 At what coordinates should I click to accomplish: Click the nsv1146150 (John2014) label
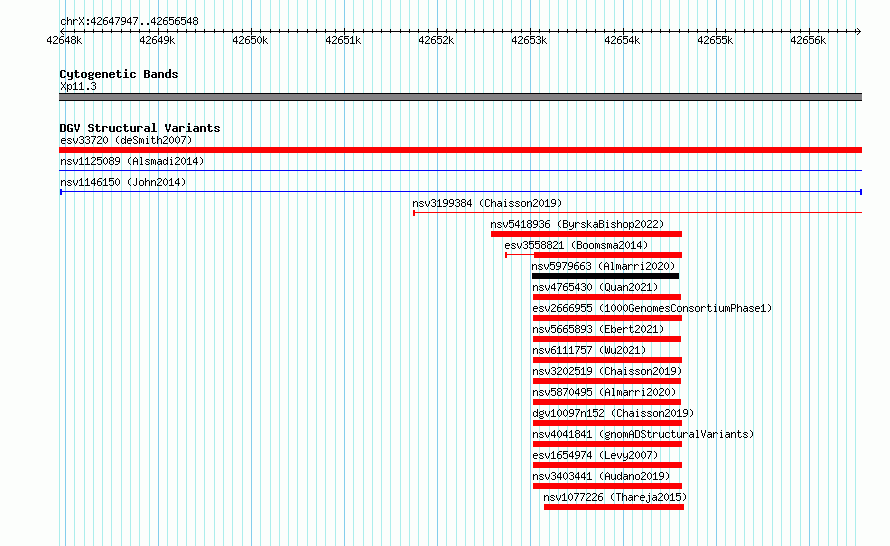point(123,182)
